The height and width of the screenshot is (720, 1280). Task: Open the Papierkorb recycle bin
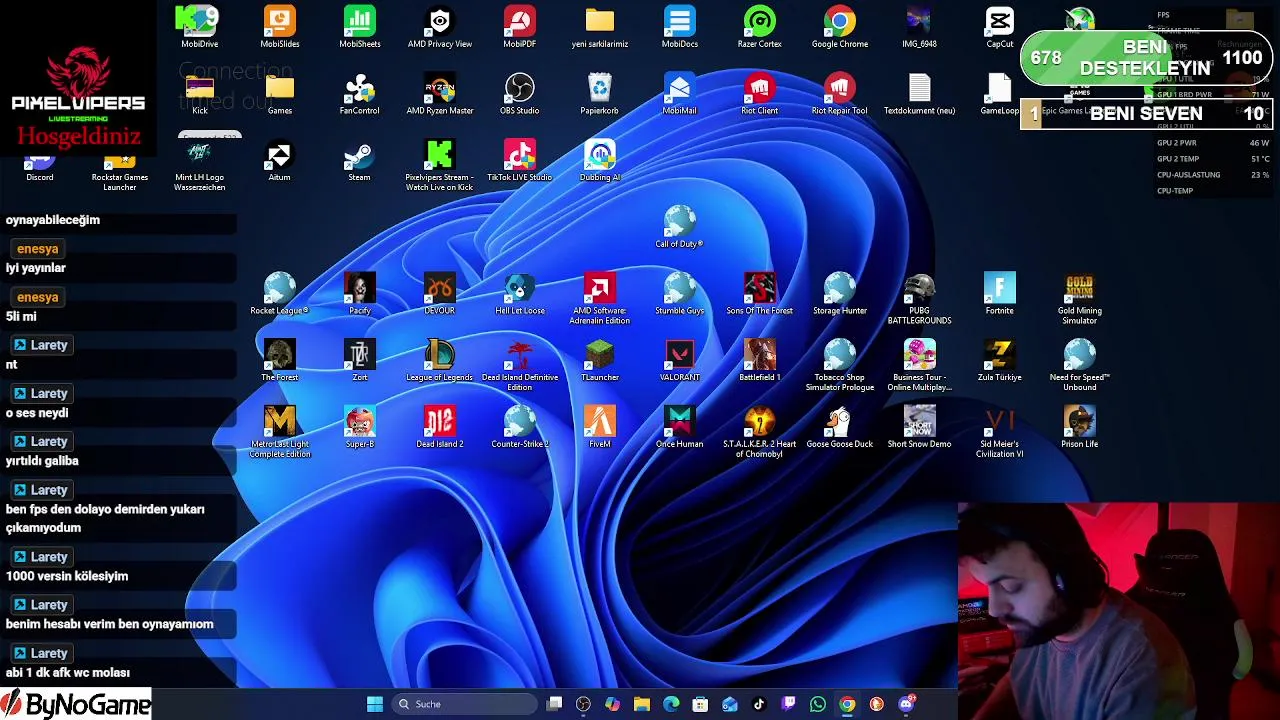[600, 94]
